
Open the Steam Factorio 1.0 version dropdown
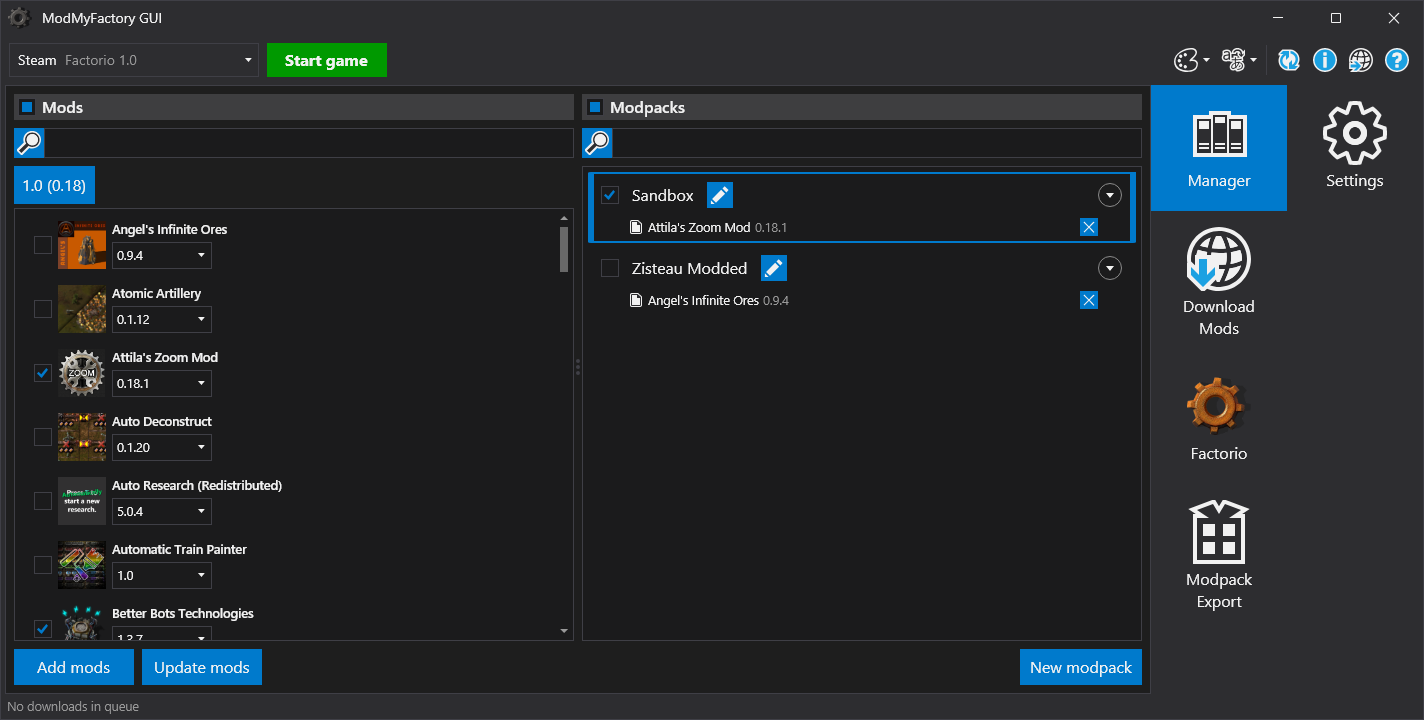tap(134, 60)
